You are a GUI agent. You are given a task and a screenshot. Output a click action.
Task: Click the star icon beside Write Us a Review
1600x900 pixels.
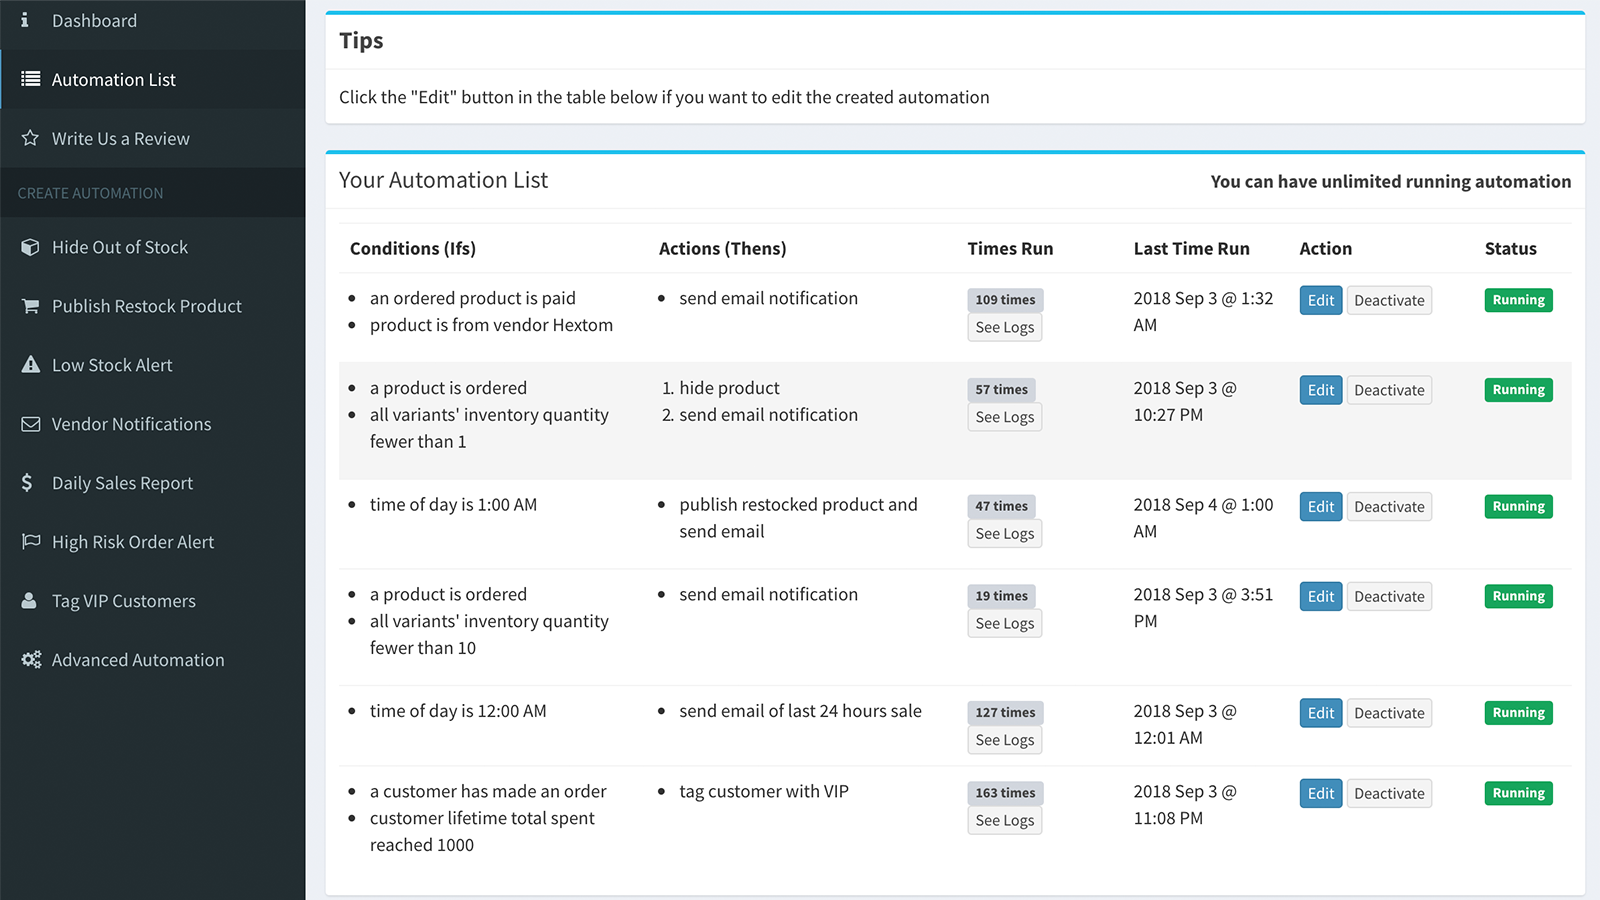[31, 138]
